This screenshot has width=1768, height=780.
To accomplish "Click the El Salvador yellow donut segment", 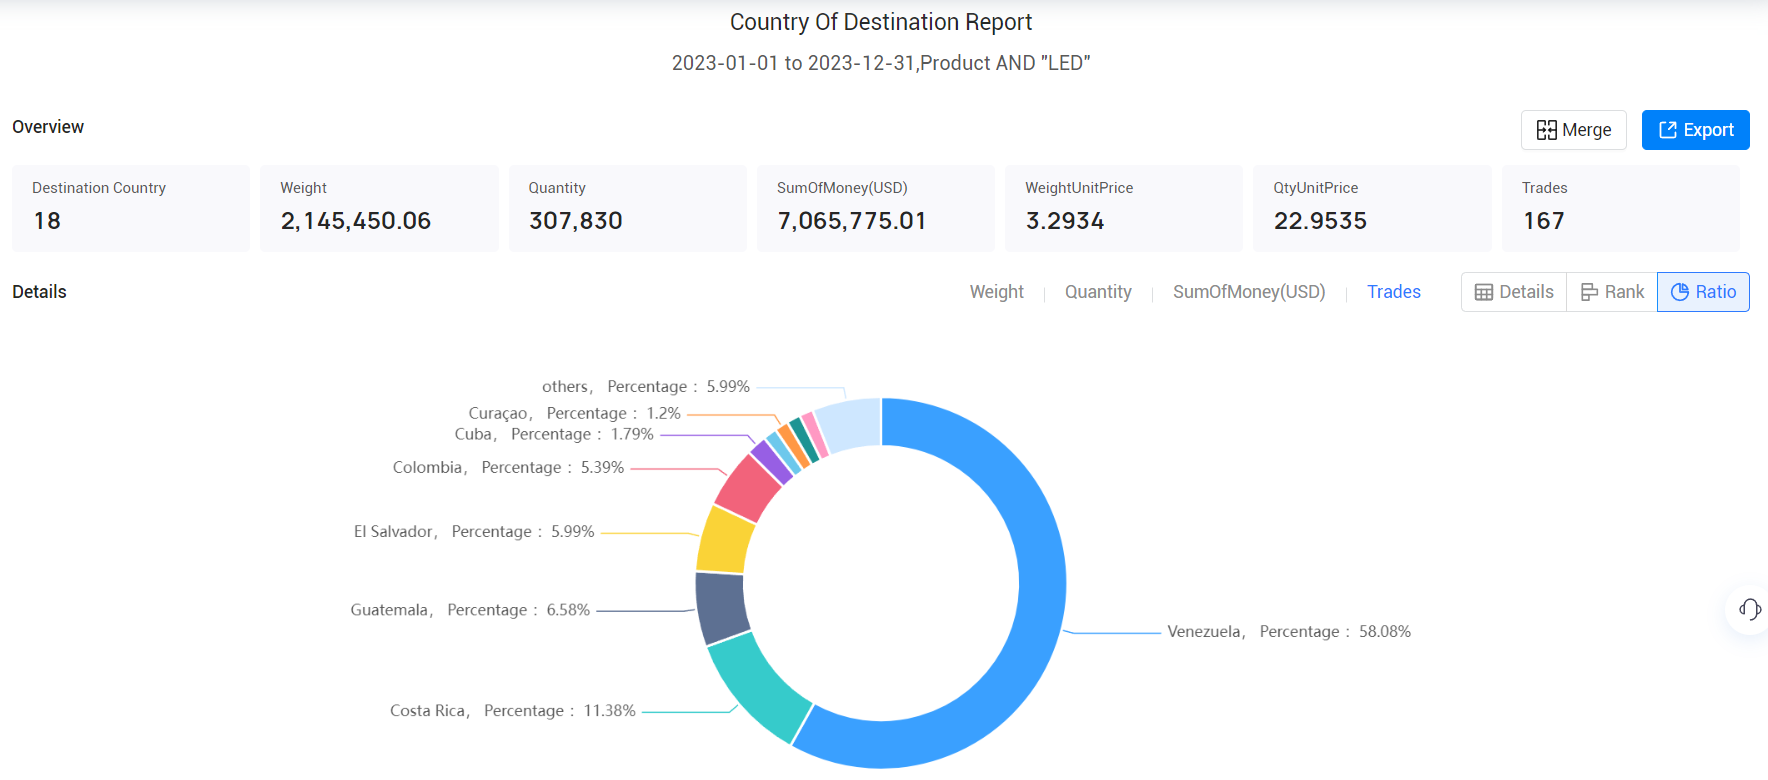I will pos(726,540).
